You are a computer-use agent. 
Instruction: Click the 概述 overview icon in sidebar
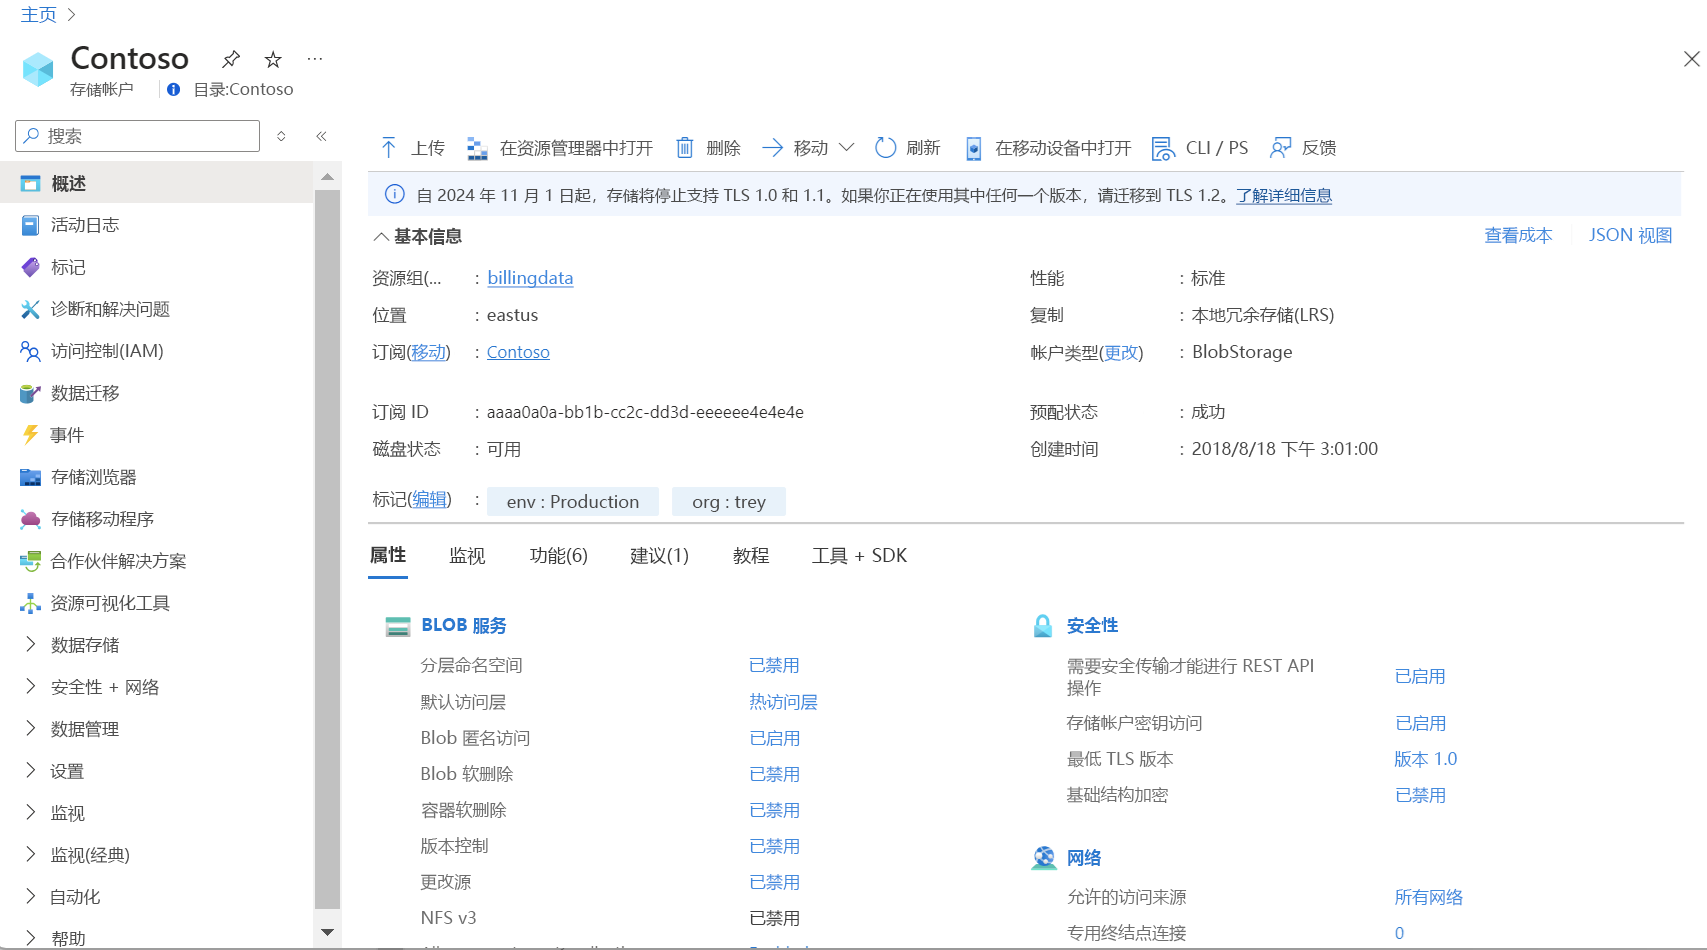(x=31, y=184)
